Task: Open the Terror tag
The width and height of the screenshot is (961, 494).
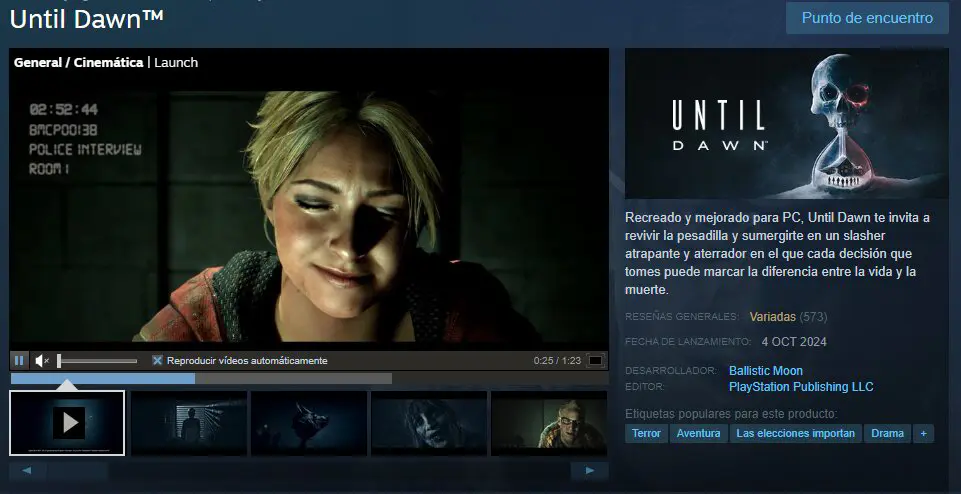Action: (x=646, y=433)
